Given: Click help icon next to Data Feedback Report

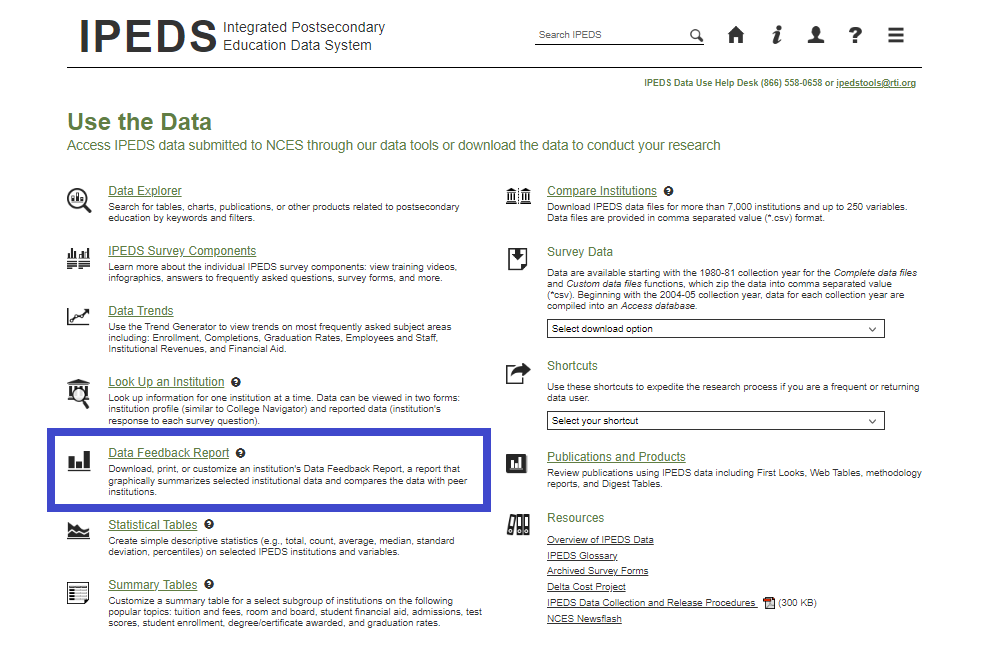Looking at the screenshot, I should pos(241,453).
